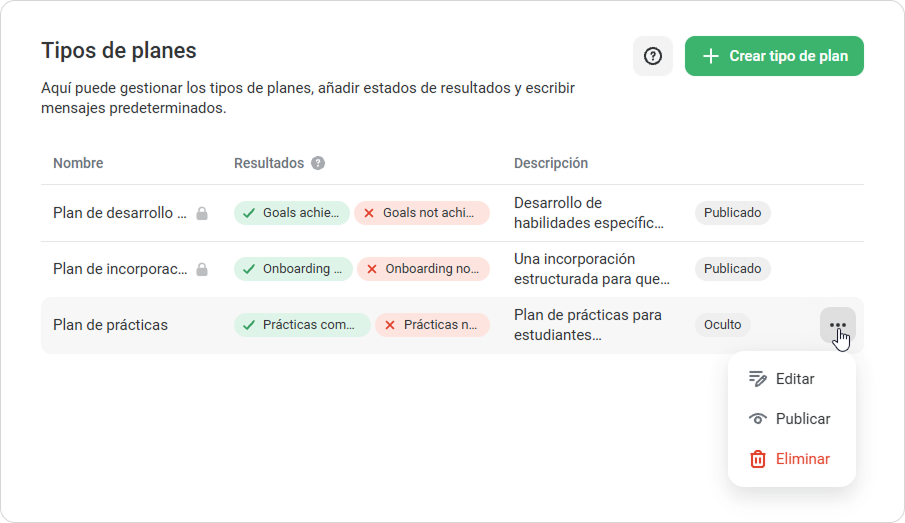905x523 pixels.
Task: Open the Plan de incorporación row name
Action: coord(120,269)
